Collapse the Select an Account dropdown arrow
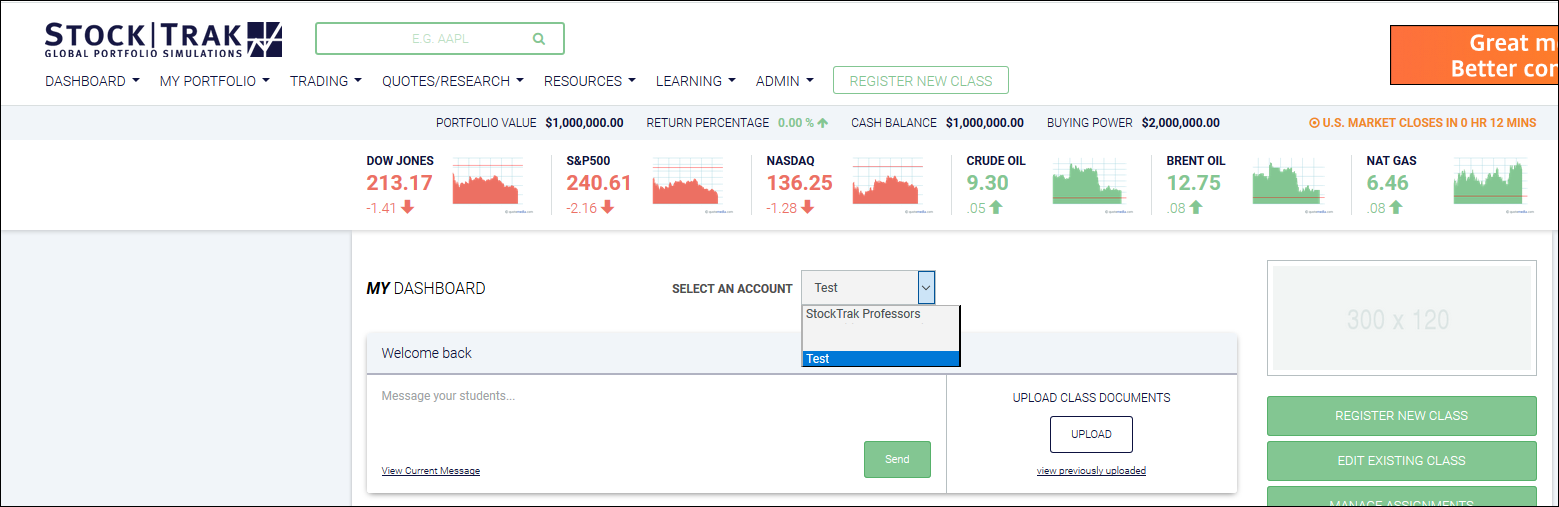Image resolution: width=1559 pixels, height=507 pixels. (926, 288)
